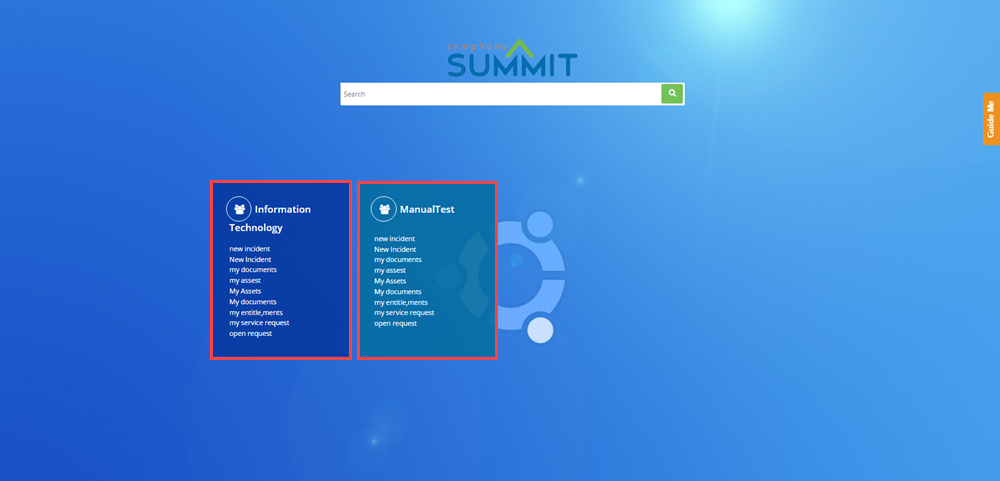Image resolution: width=1000 pixels, height=481 pixels.
Task: Click the Summit logo at top
Action: pyautogui.click(x=511, y=59)
